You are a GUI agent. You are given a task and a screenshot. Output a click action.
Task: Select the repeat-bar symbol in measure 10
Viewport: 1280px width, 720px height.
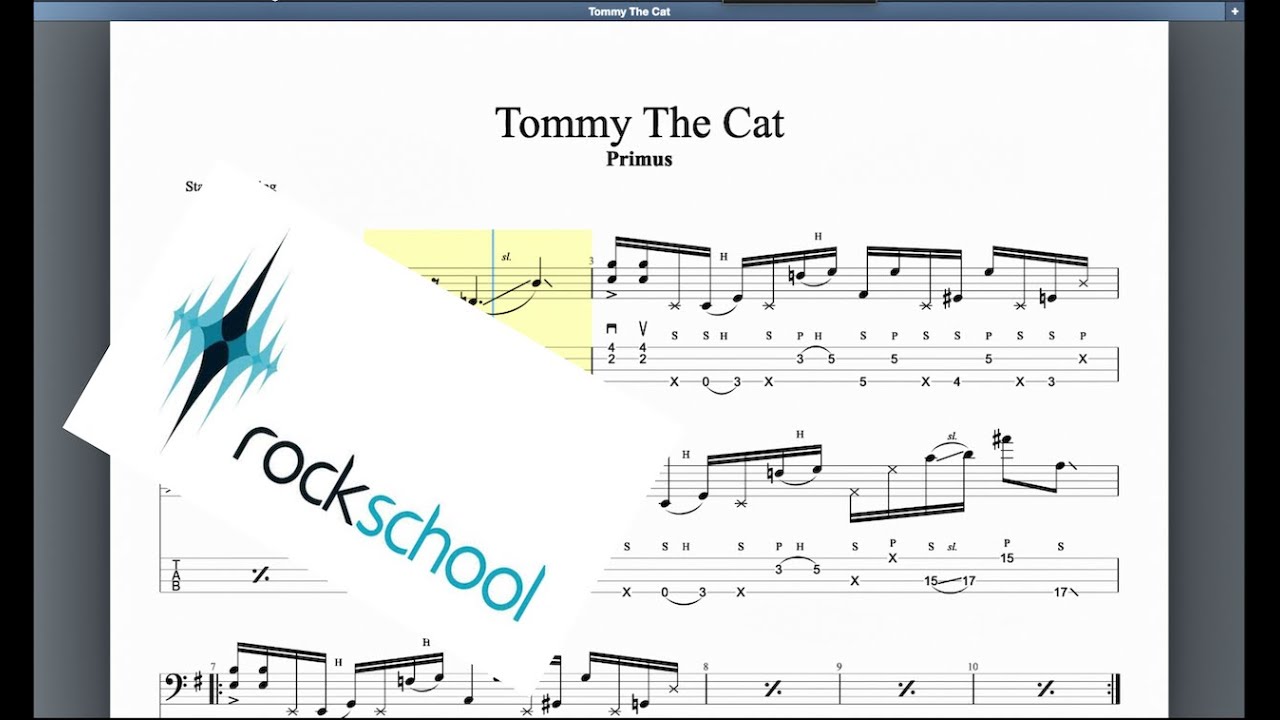click(1045, 688)
